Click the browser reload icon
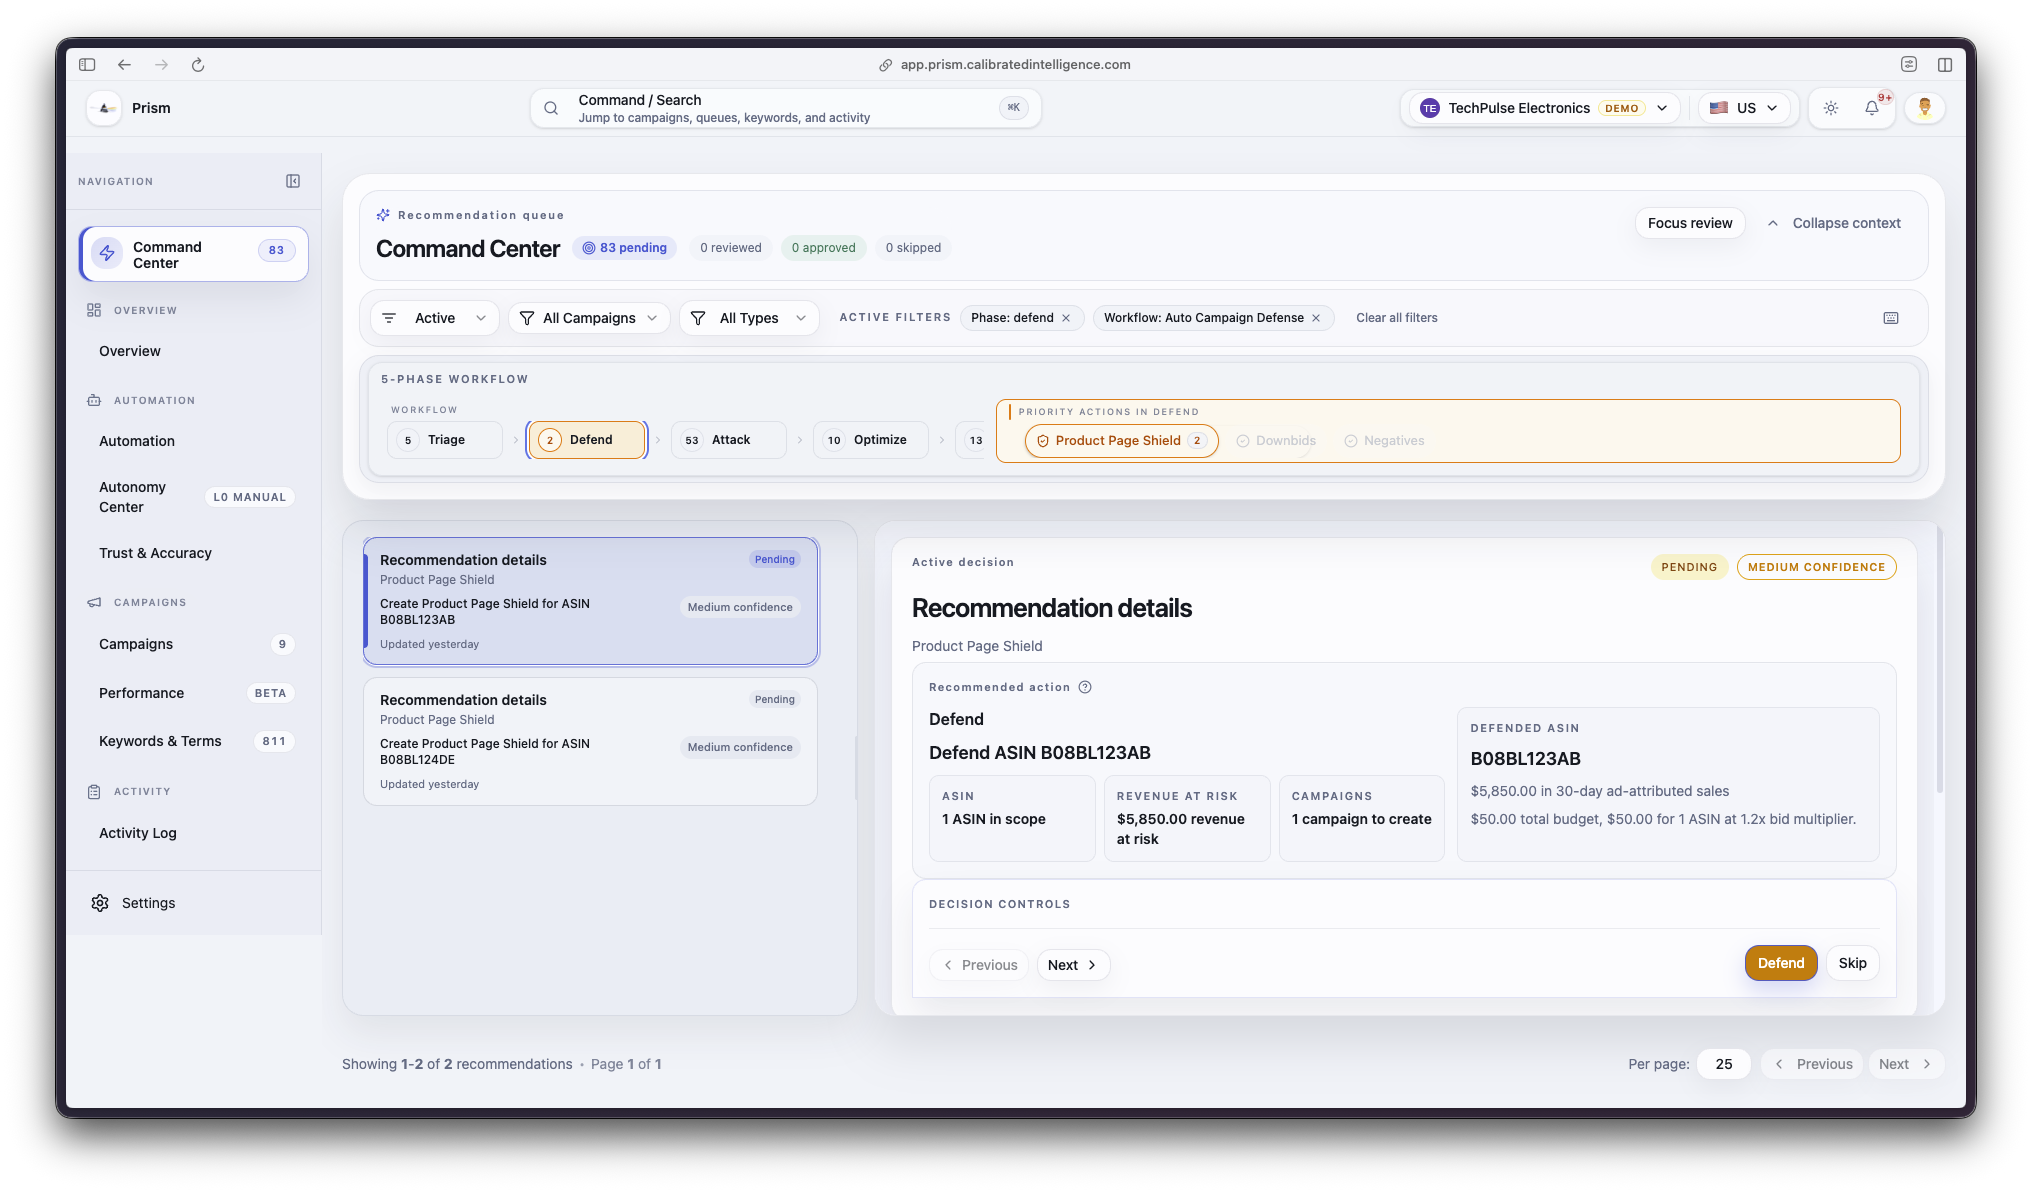 tap(198, 65)
